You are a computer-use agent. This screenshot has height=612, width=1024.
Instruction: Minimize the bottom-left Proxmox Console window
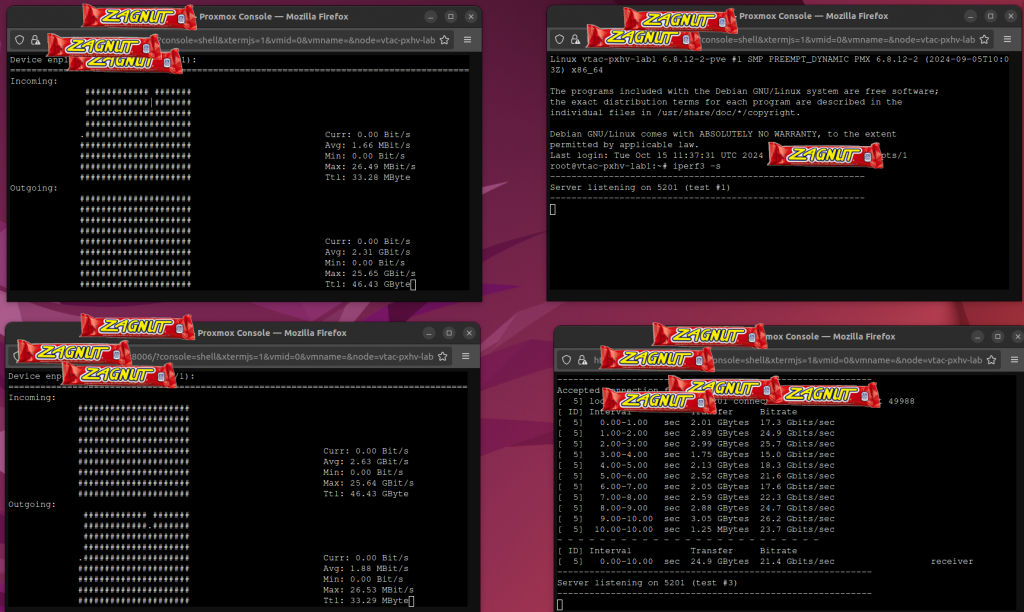tap(428, 333)
